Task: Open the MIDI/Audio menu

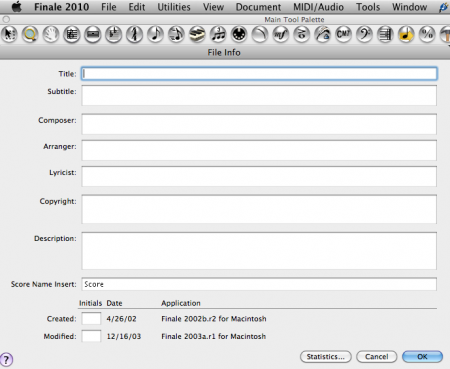Action: click(318, 7)
